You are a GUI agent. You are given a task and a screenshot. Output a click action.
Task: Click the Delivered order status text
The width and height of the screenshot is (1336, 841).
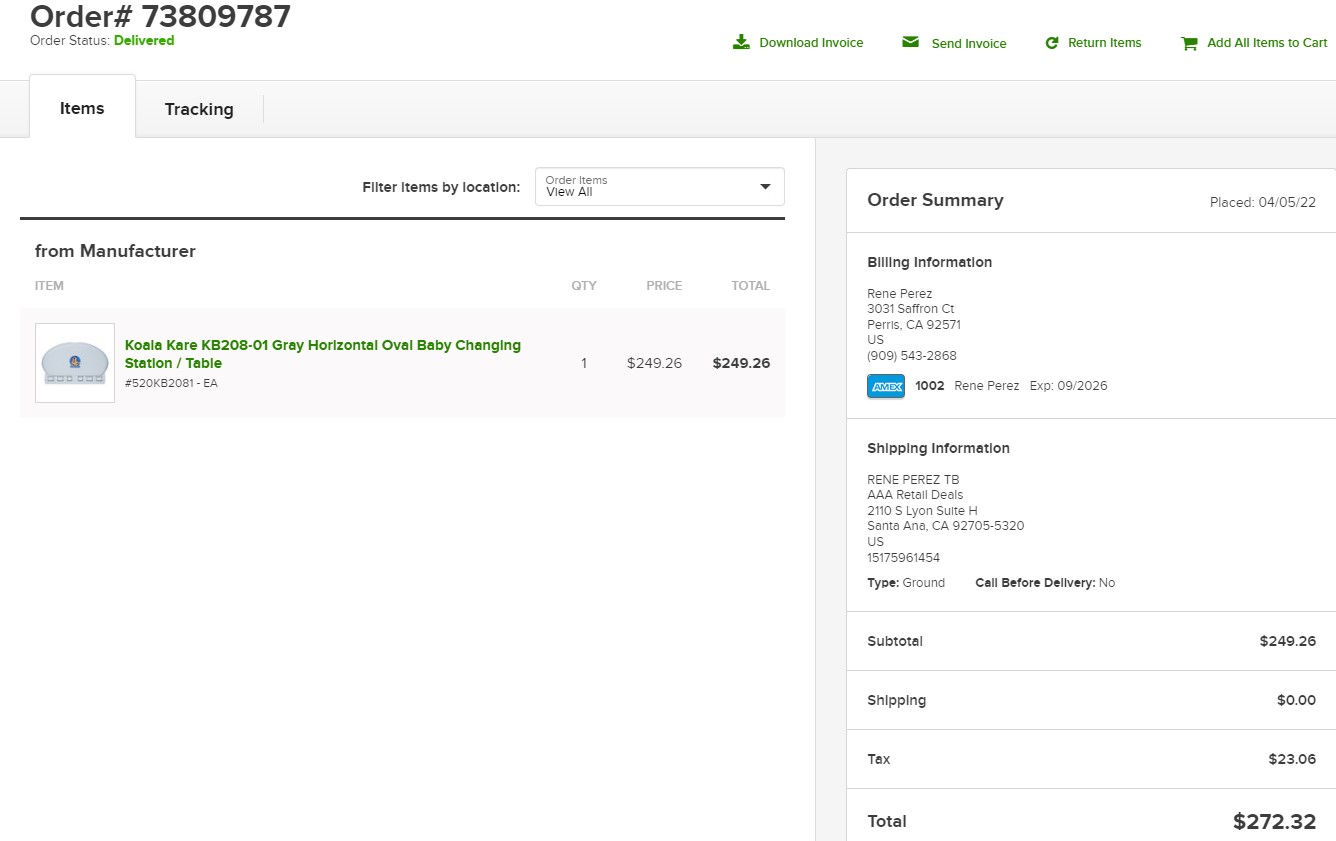point(144,41)
